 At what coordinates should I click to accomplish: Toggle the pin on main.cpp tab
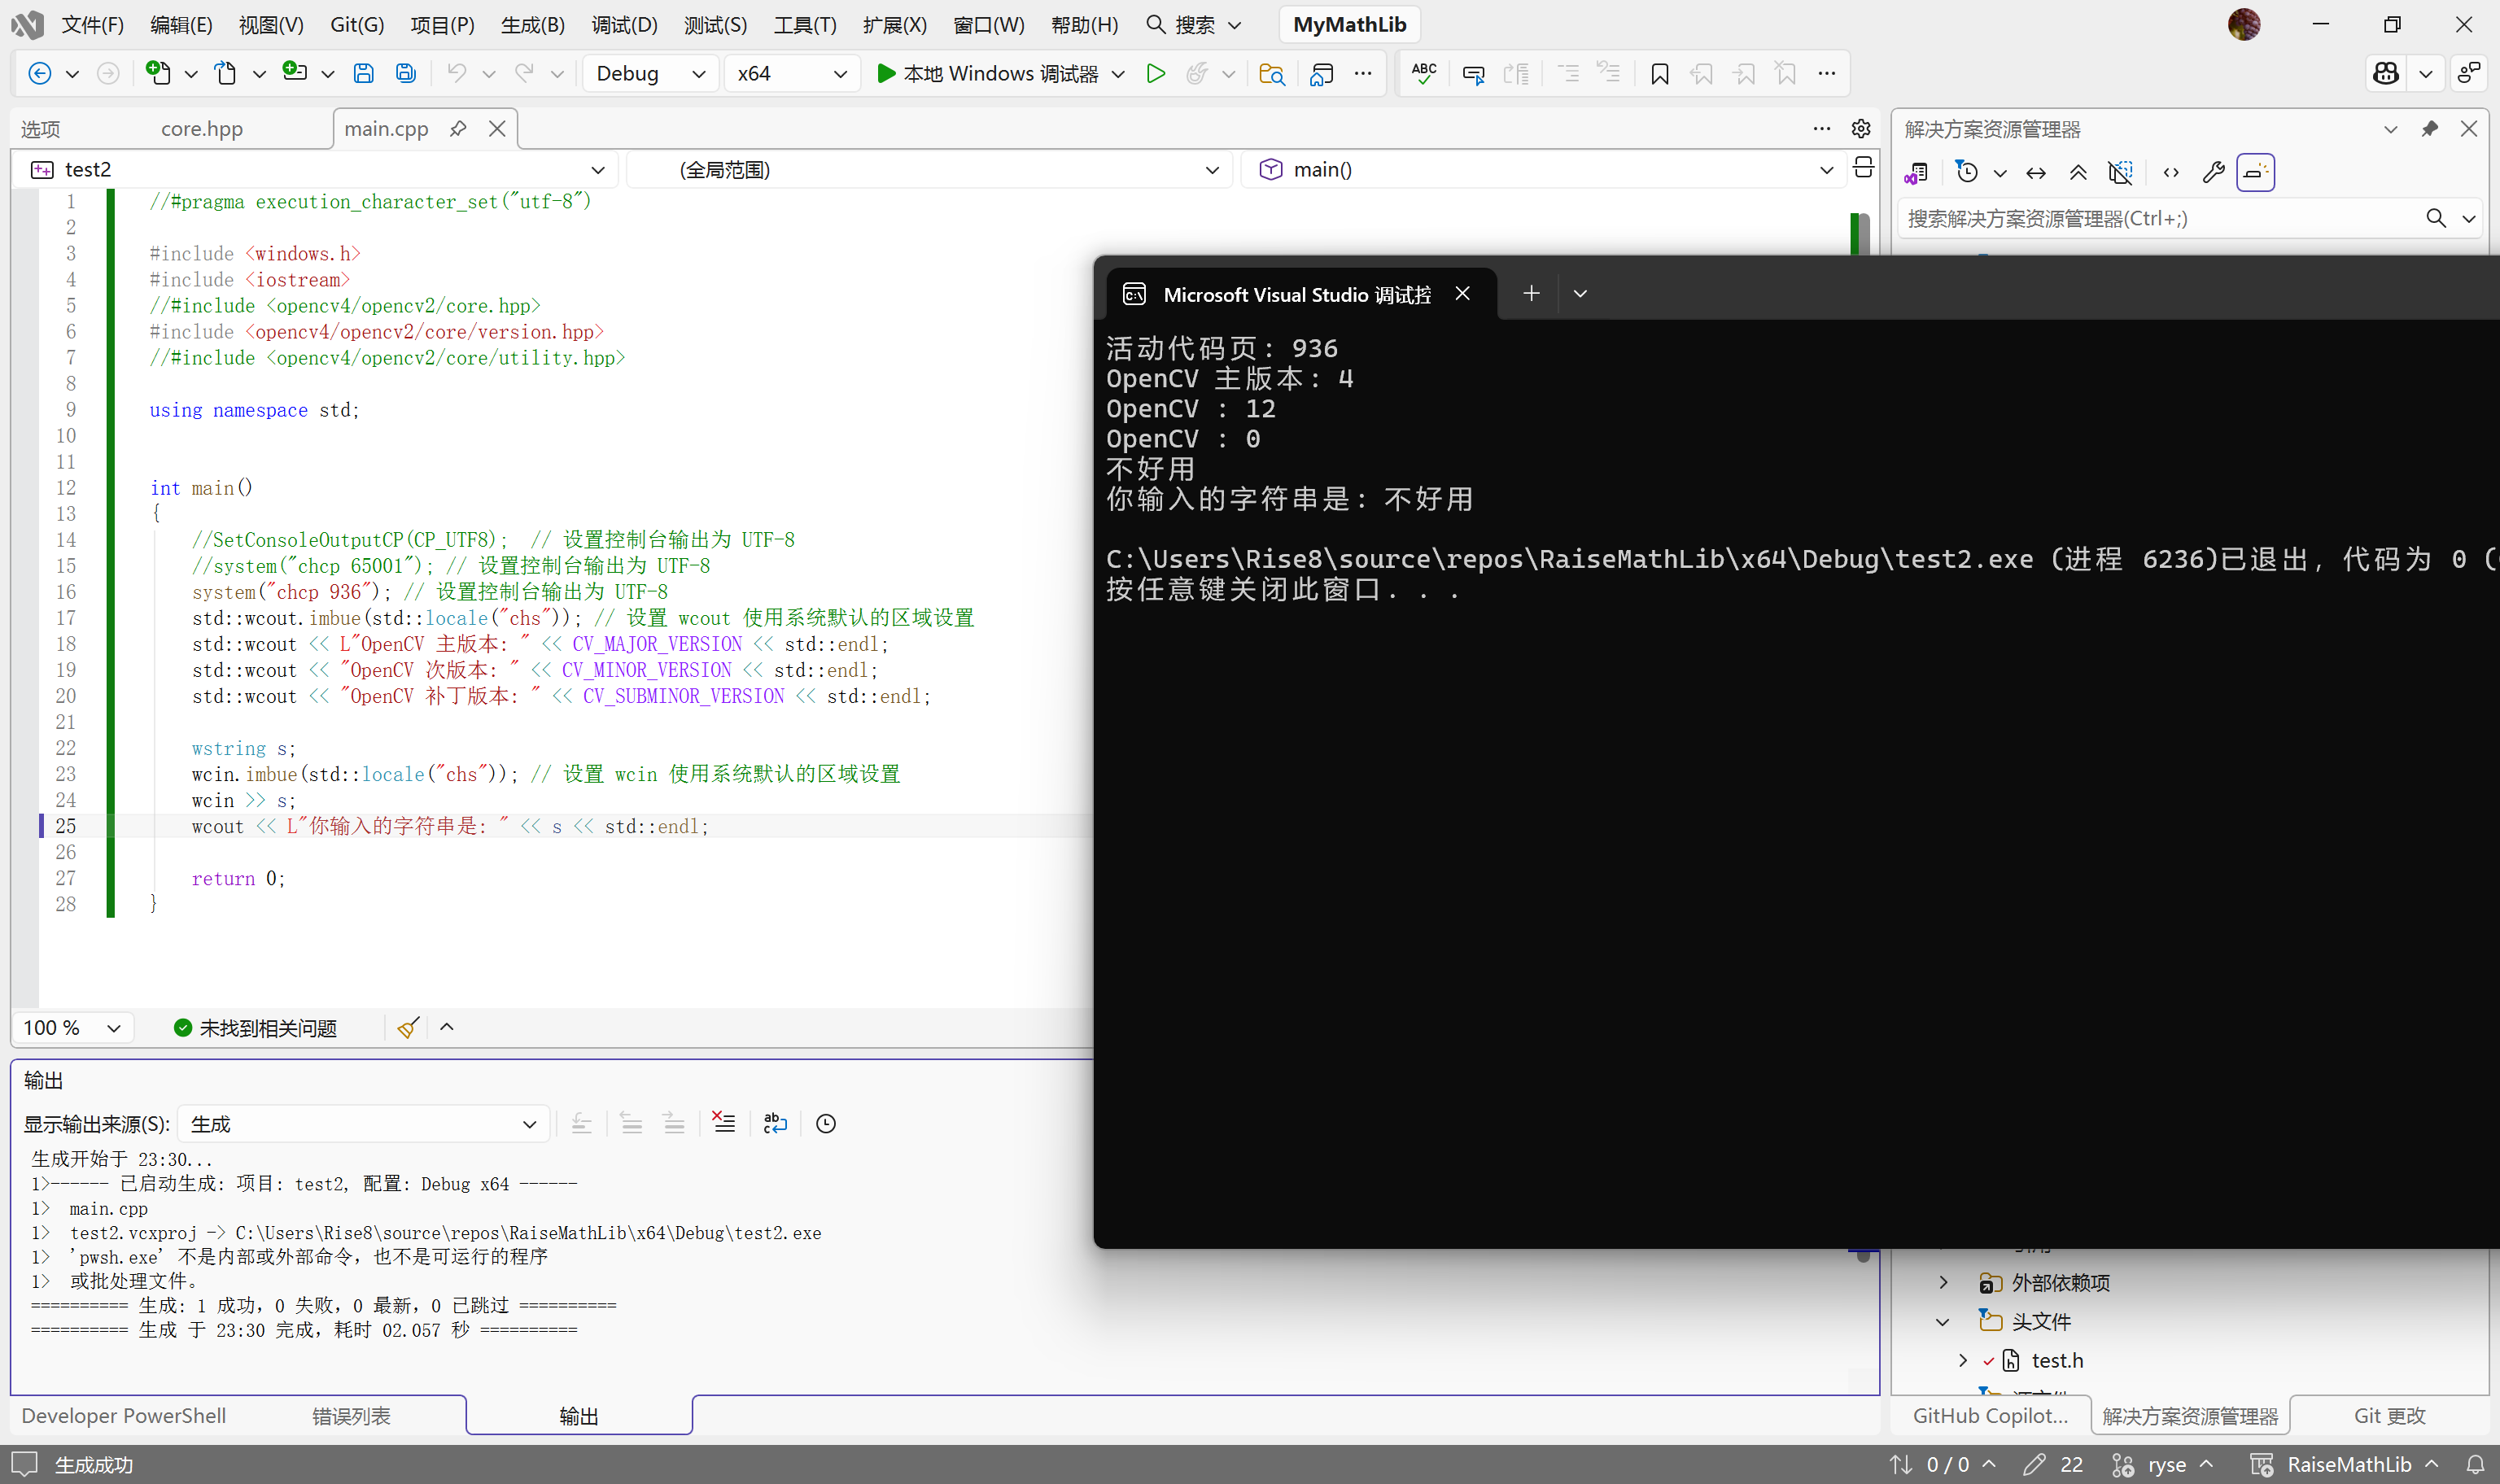tap(458, 128)
